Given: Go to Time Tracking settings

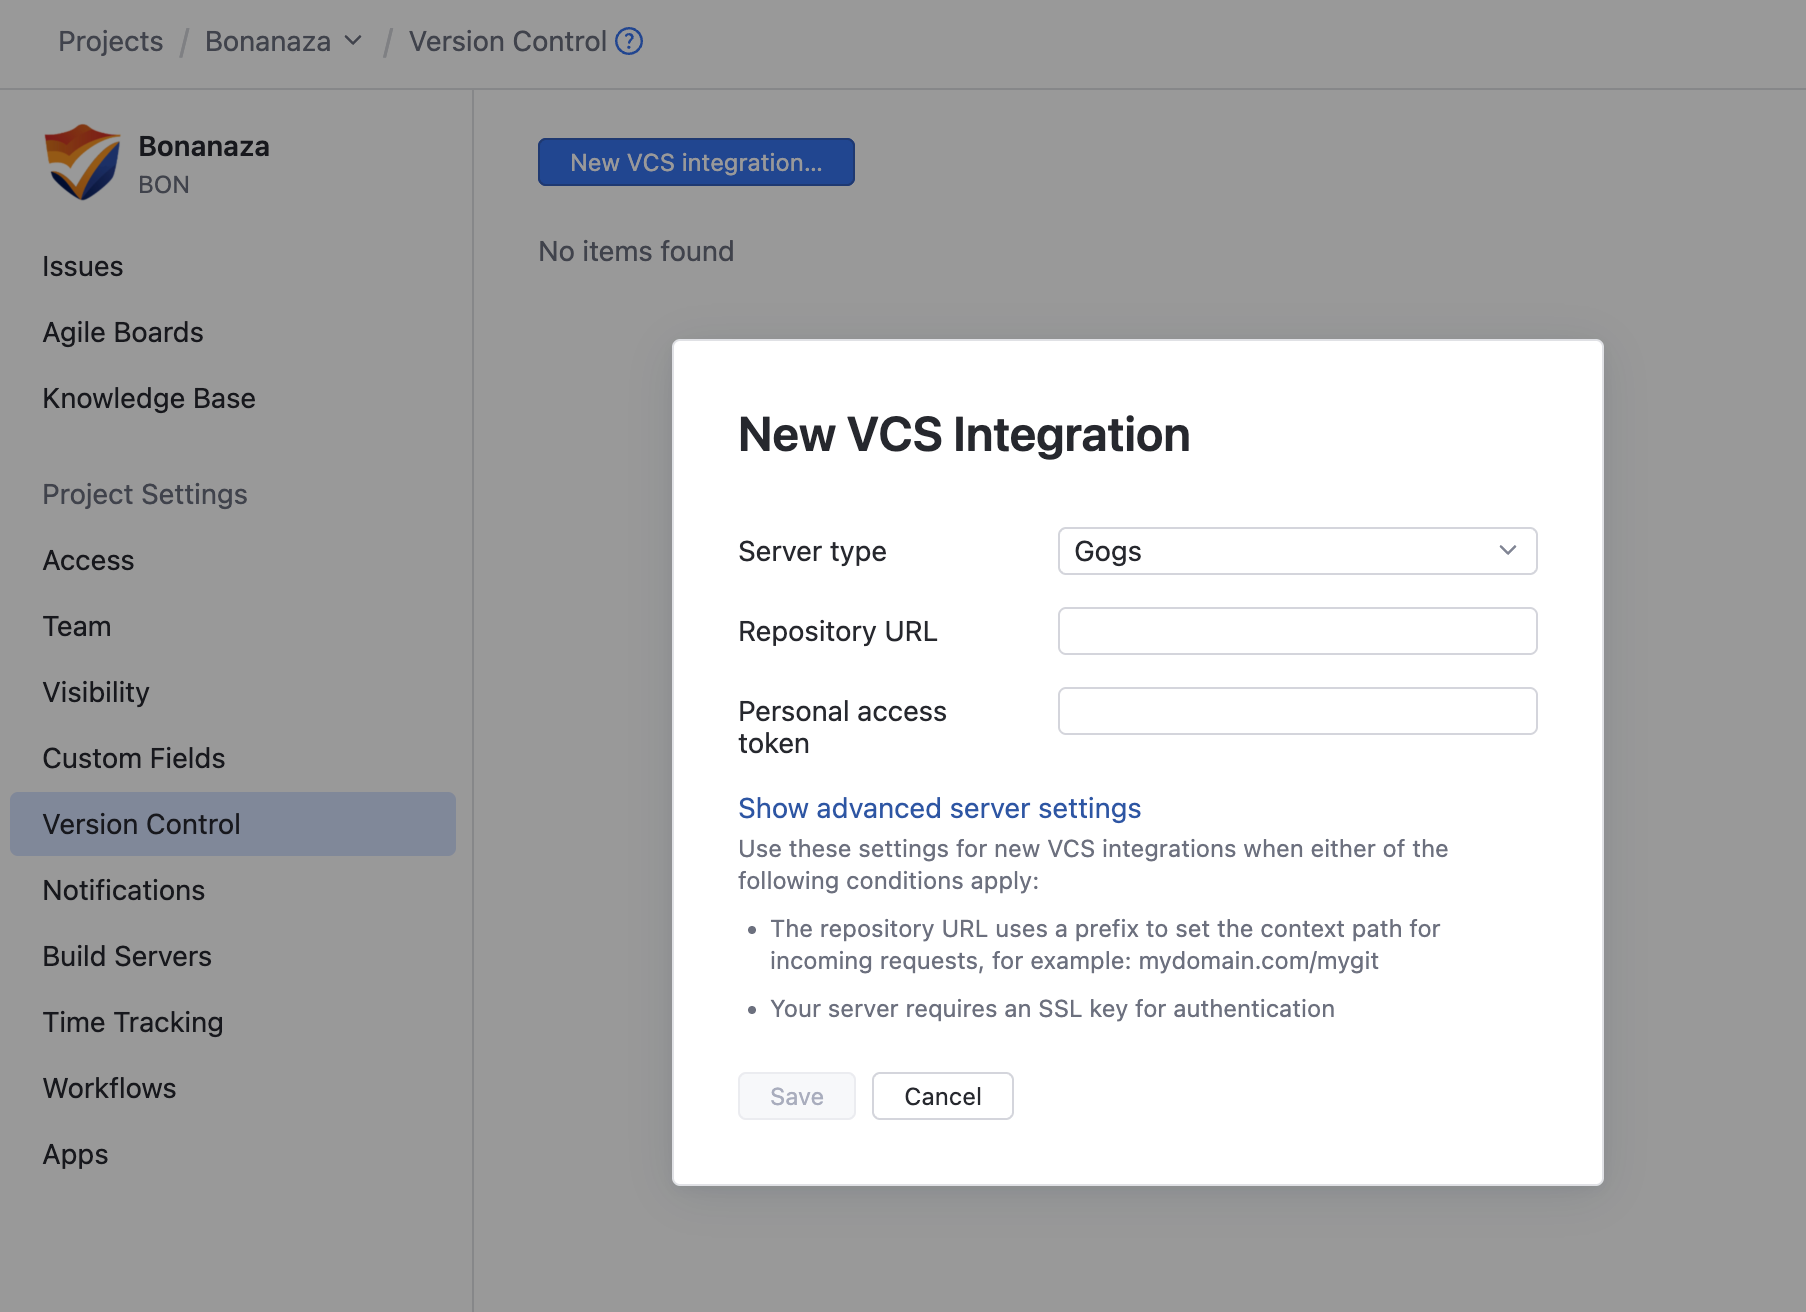Looking at the screenshot, I should tap(133, 1023).
